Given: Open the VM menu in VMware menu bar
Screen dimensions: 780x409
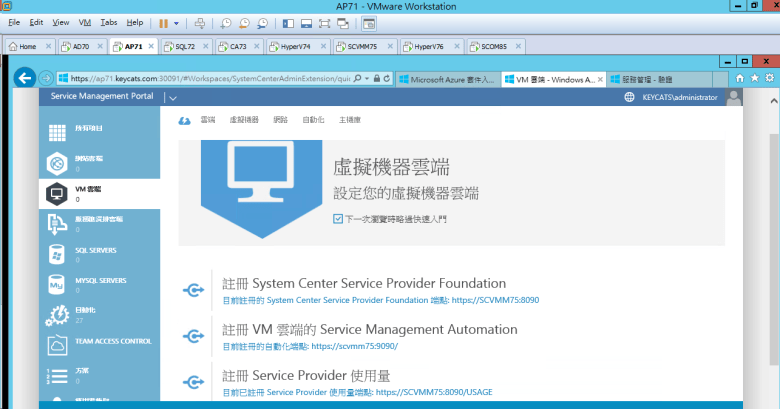Looking at the screenshot, I should 84,21.
